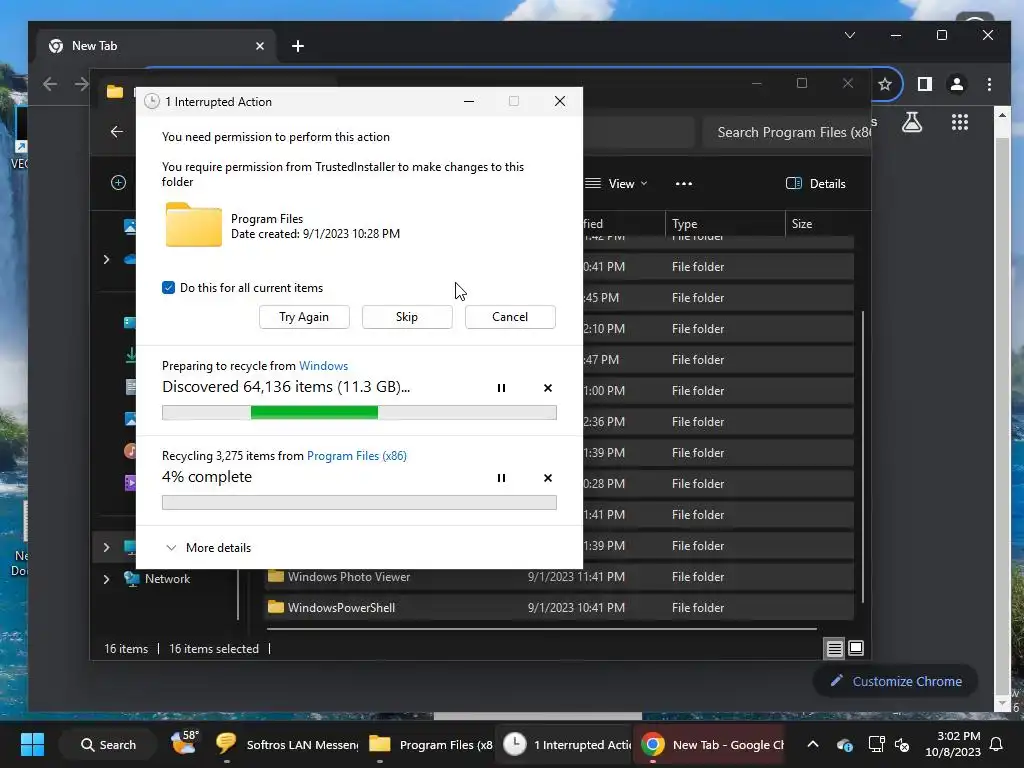Click Customize Chrome button
The height and width of the screenshot is (768, 1024).
click(x=896, y=681)
